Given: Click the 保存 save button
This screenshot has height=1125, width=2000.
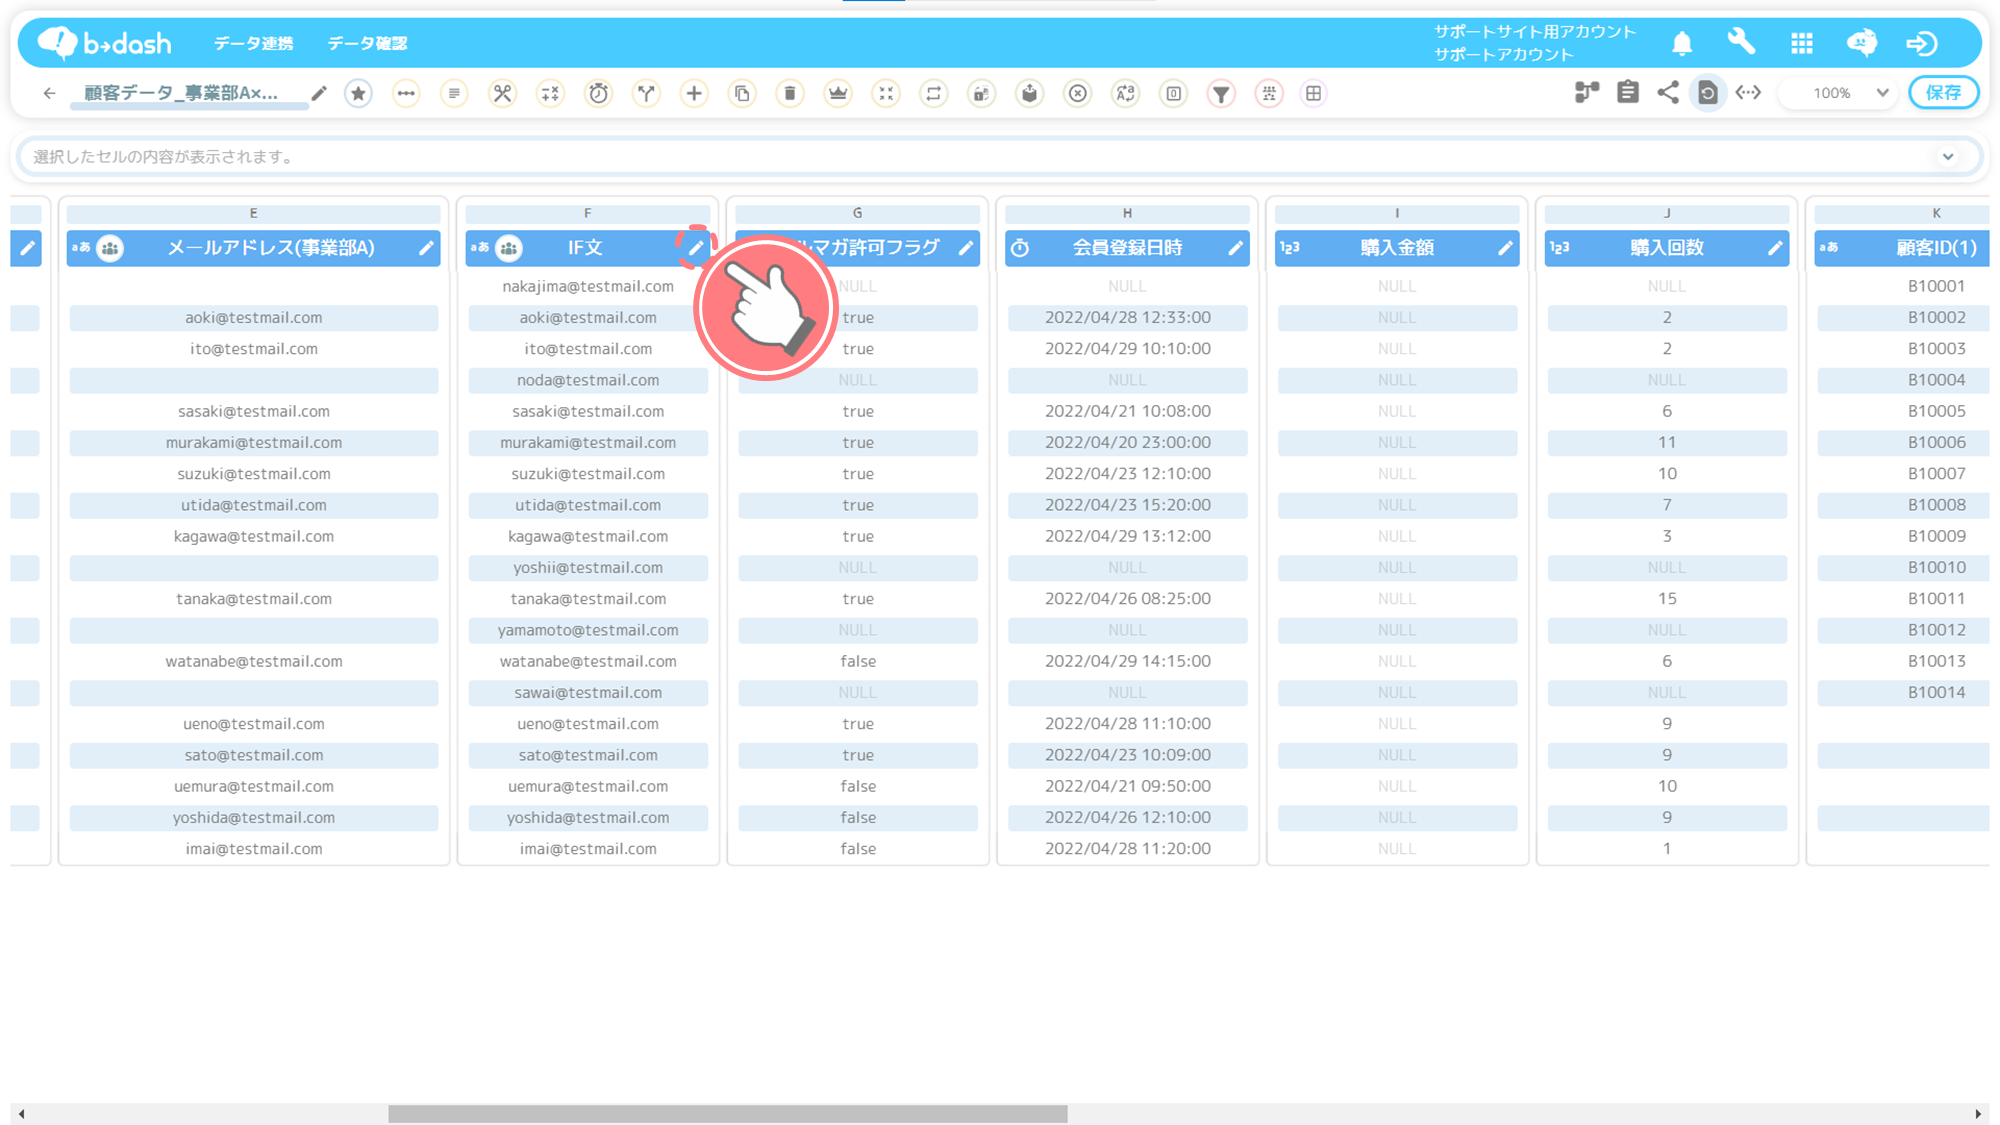Looking at the screenshot, I should coord(1943,93).
